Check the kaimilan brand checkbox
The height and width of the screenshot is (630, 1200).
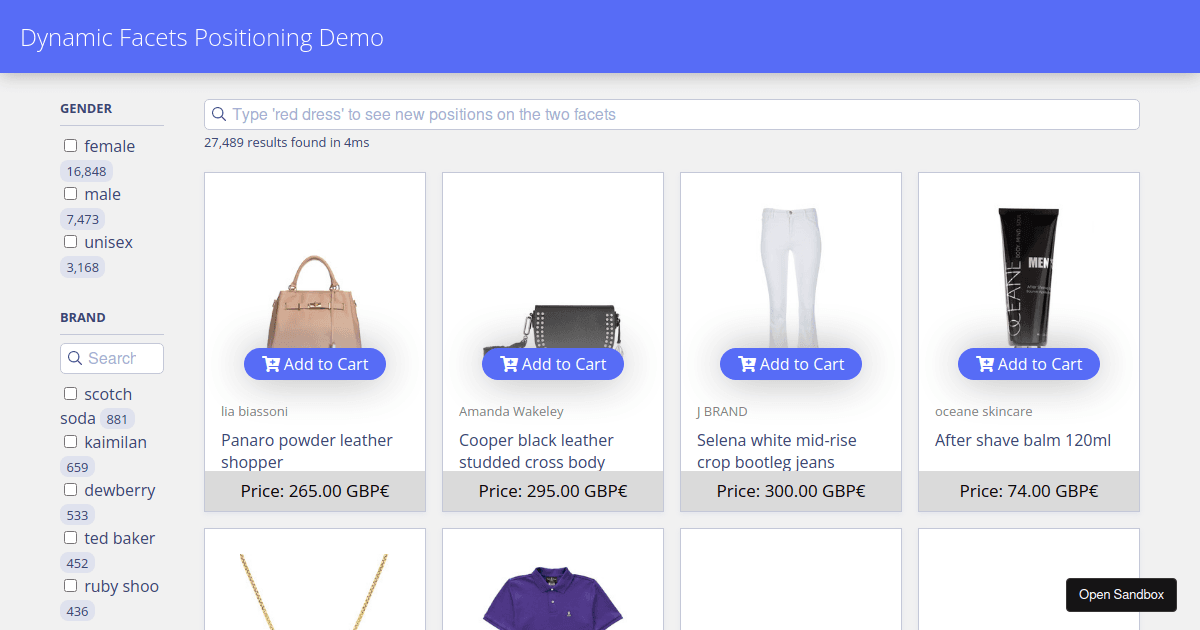pyautogui.click(x=70, y=441)
